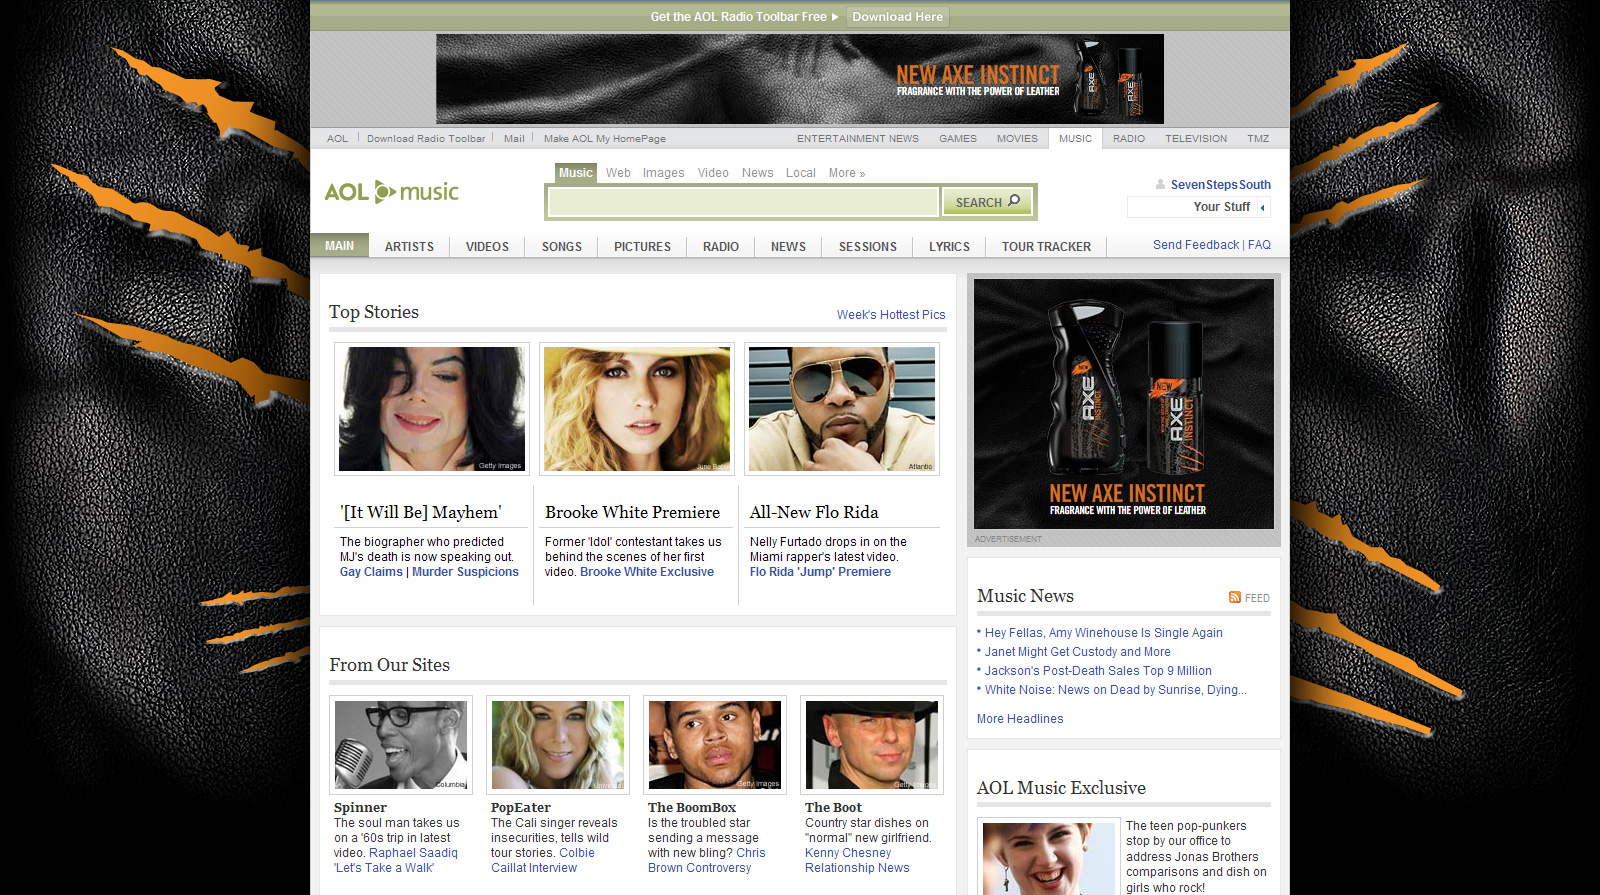This screenshot has width=1600, height=895.
Task: Open the NEWS navigation tab in music menu
Action: pos(788,246)
